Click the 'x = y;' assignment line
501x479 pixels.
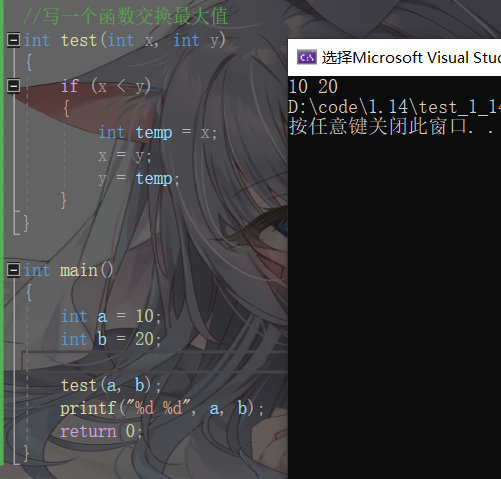(x=125, y=155)
